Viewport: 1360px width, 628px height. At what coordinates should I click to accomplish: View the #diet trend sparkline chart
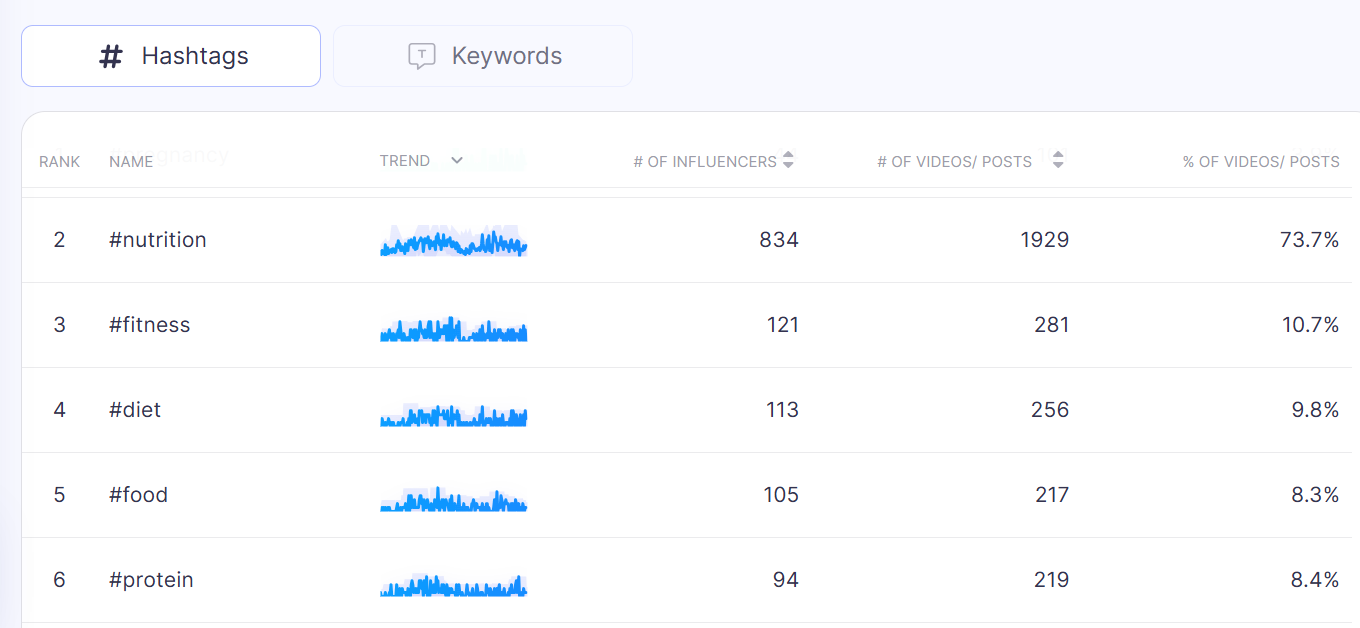(453, 414)
